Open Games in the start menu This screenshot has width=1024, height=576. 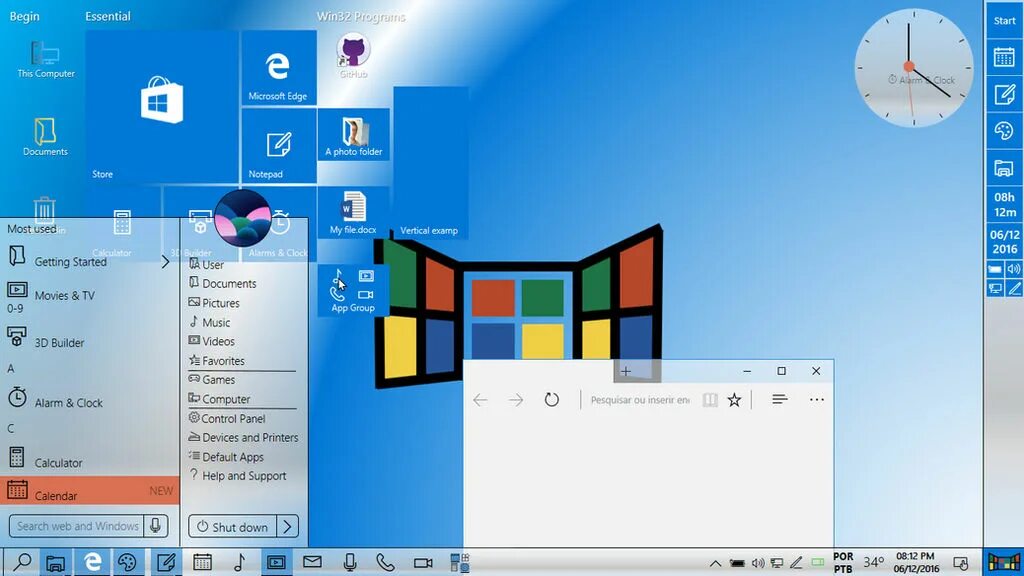coord(212,379)
